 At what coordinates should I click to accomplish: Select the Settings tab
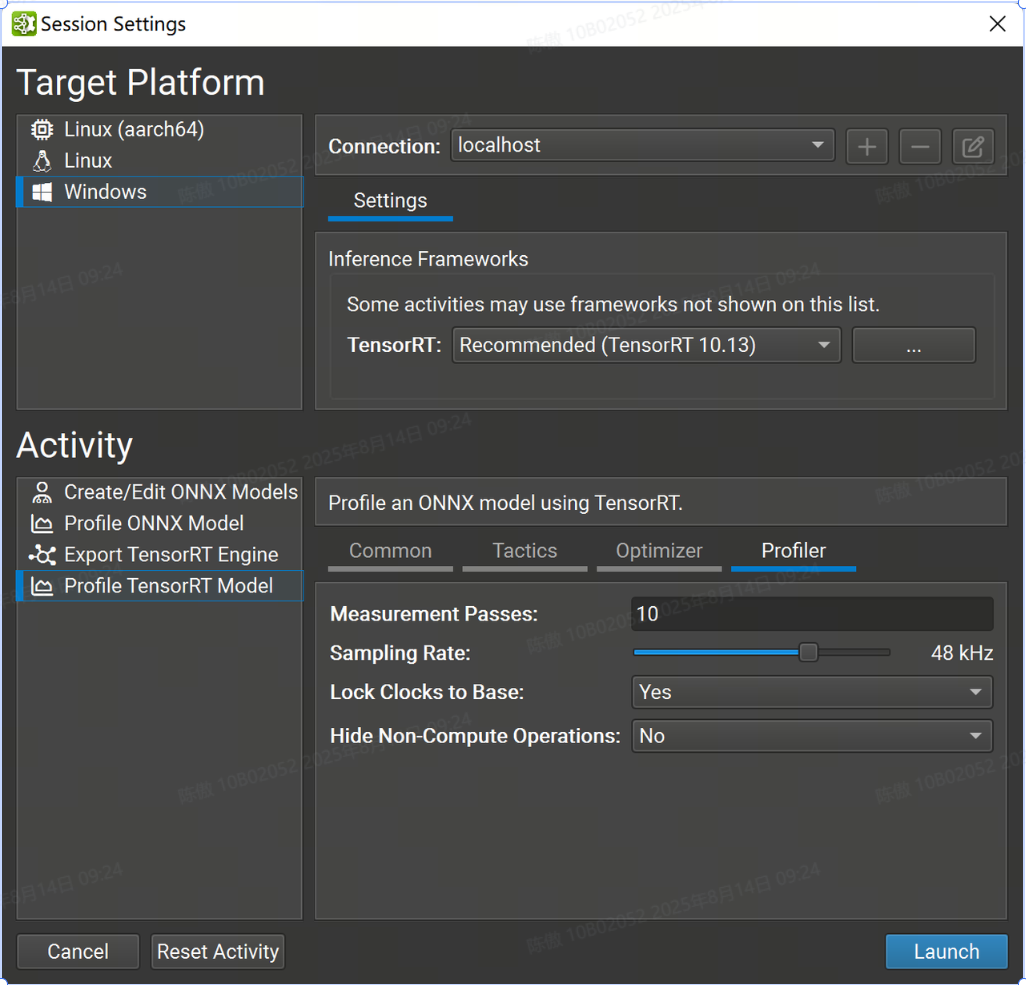[x=391, y=201]
